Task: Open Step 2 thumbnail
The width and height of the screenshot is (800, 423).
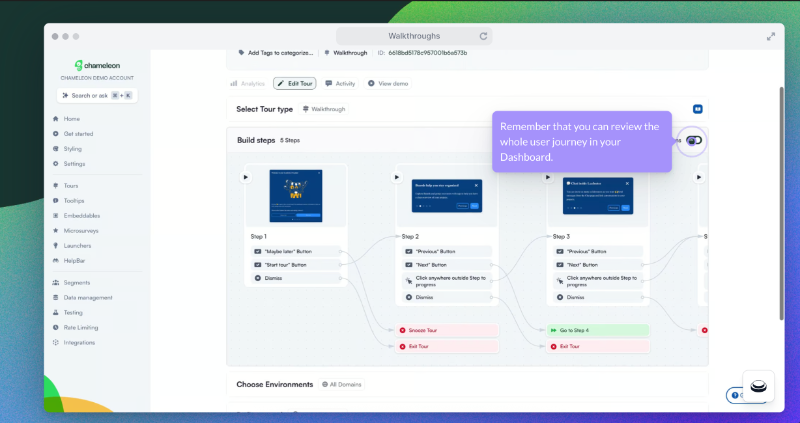Action: coord(447,196)
